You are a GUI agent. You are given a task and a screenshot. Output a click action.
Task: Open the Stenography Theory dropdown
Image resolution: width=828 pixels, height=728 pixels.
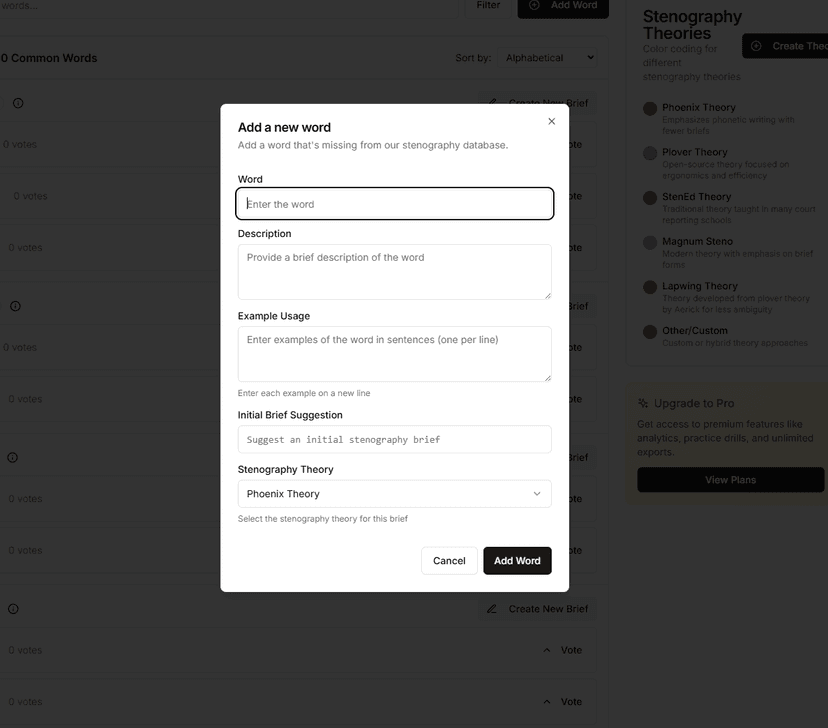[394, 494]
